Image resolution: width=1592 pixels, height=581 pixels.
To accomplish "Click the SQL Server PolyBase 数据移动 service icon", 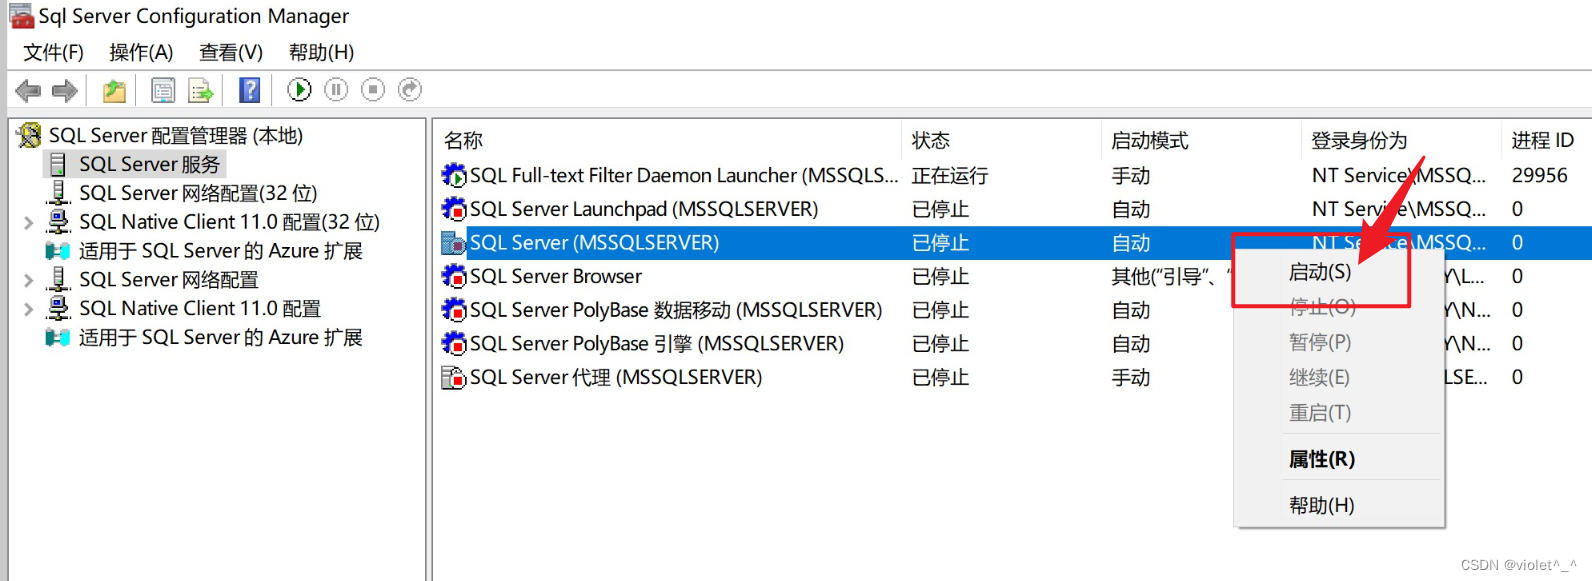I will [x=454, y=310].
